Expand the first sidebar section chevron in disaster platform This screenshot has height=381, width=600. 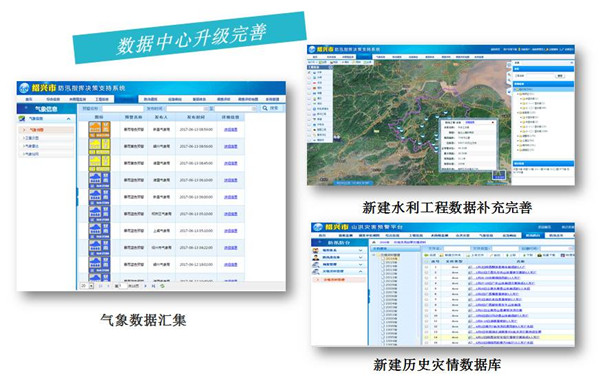(360, 250)
